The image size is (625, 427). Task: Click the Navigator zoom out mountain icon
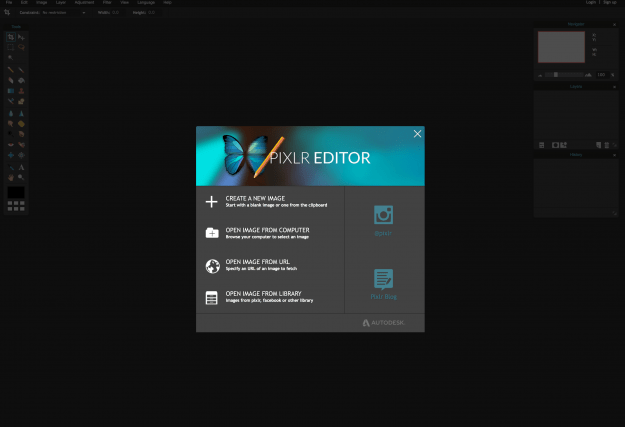(540, 75)
